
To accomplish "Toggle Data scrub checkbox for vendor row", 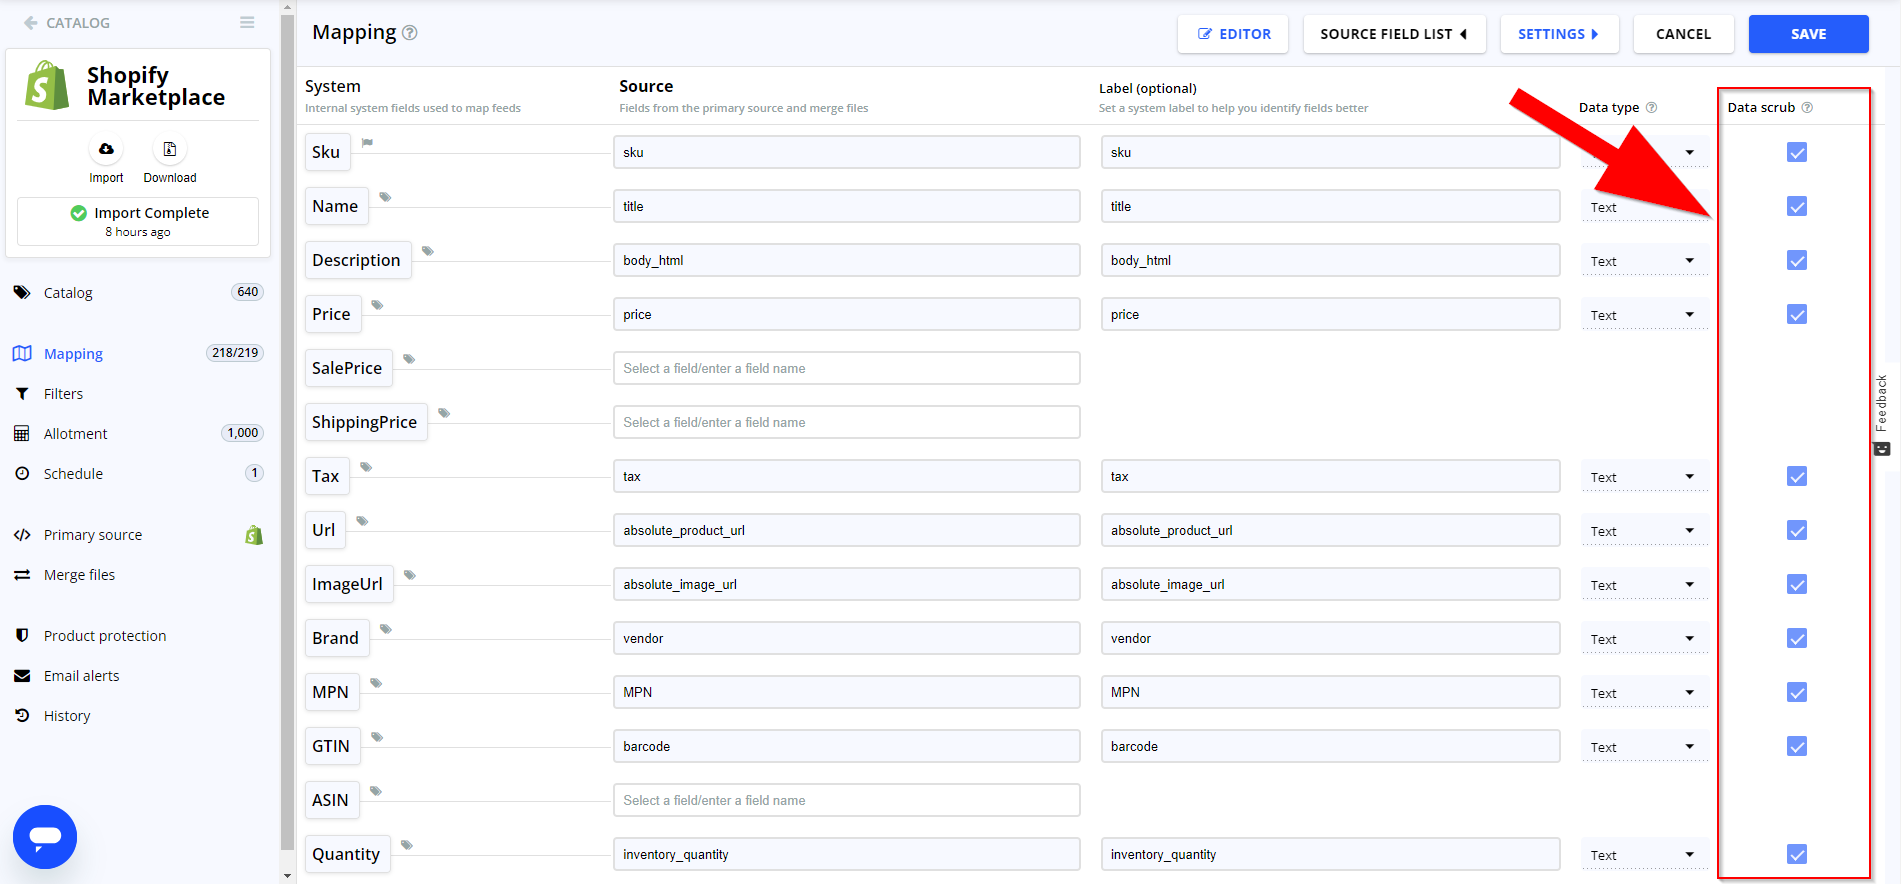I will tap(1797, 638).
